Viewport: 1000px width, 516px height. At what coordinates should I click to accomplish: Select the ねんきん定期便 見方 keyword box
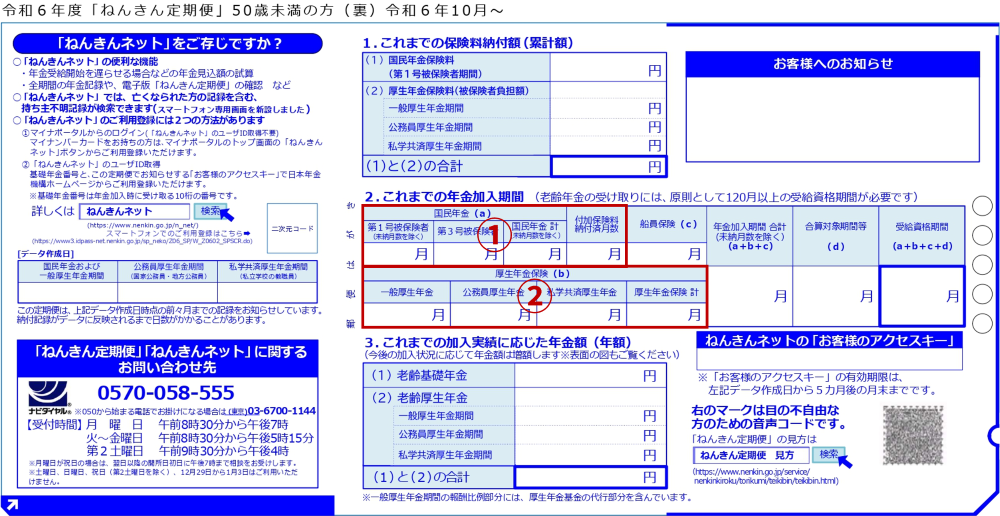point(751,455)
